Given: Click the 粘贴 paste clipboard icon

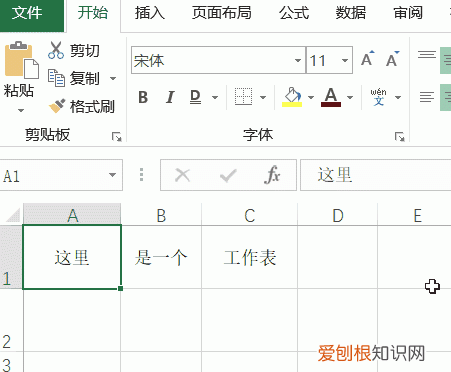Looking at the screenshot, I should tap(22, 60).
